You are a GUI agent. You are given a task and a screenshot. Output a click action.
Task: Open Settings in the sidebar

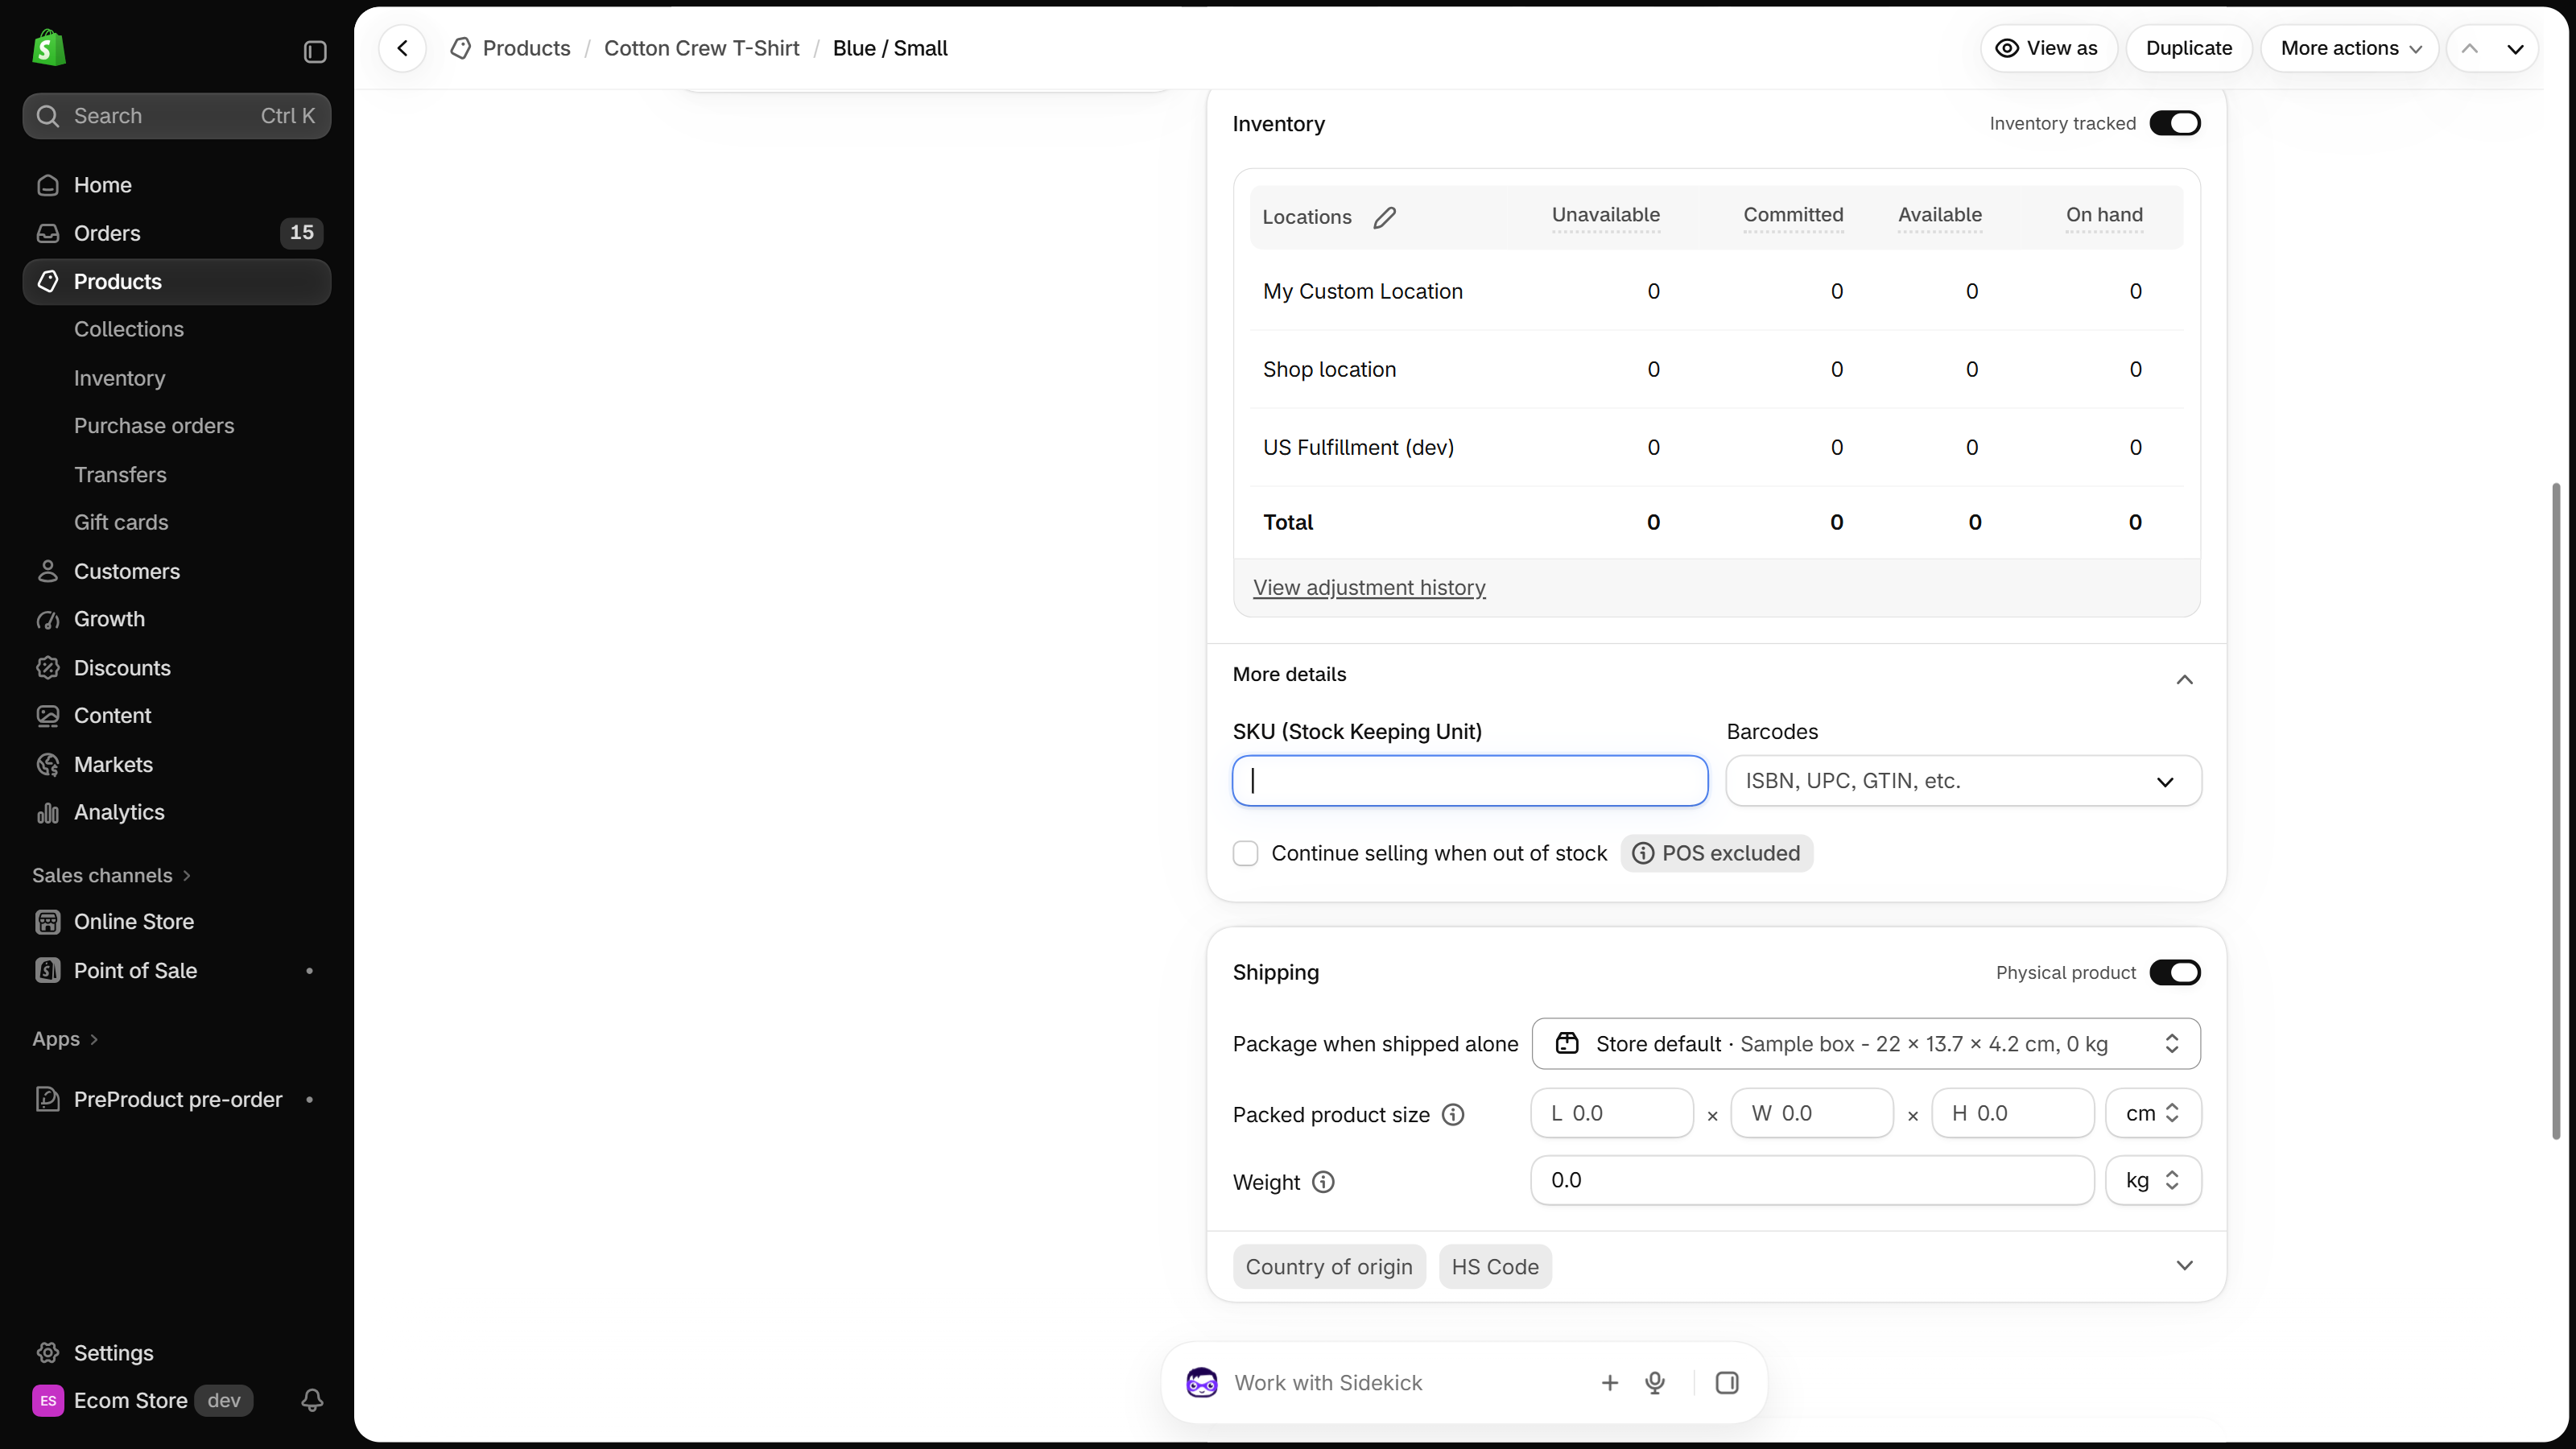pos(177,1352)
